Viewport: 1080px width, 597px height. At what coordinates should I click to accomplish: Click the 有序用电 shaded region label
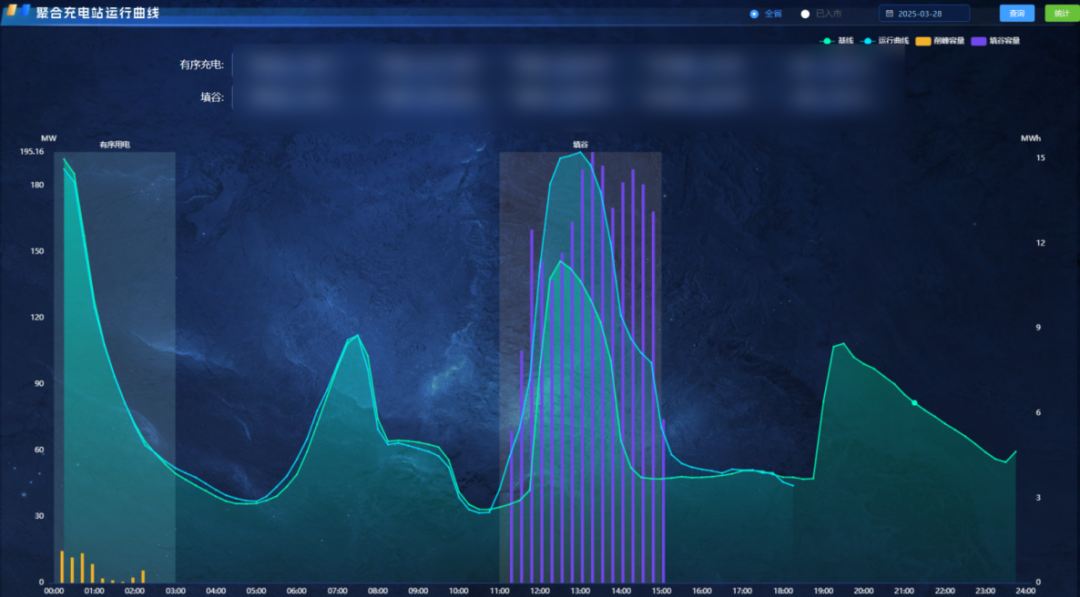114,145
